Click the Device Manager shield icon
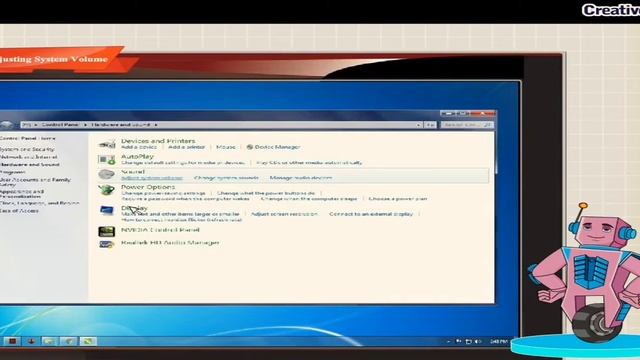Viewport: 640px width, 360px height. (x=250, y=147)
